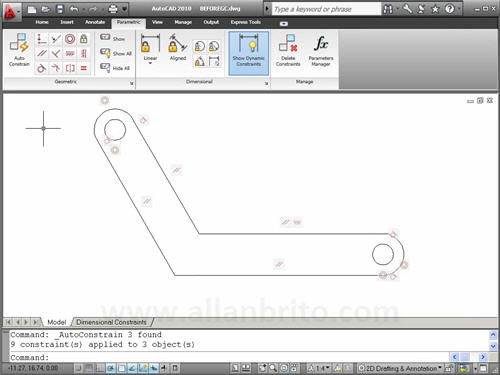Create a new drawing from Quick Access
The height and width of the screenshot is (375, 500).
tap(32, 9)
